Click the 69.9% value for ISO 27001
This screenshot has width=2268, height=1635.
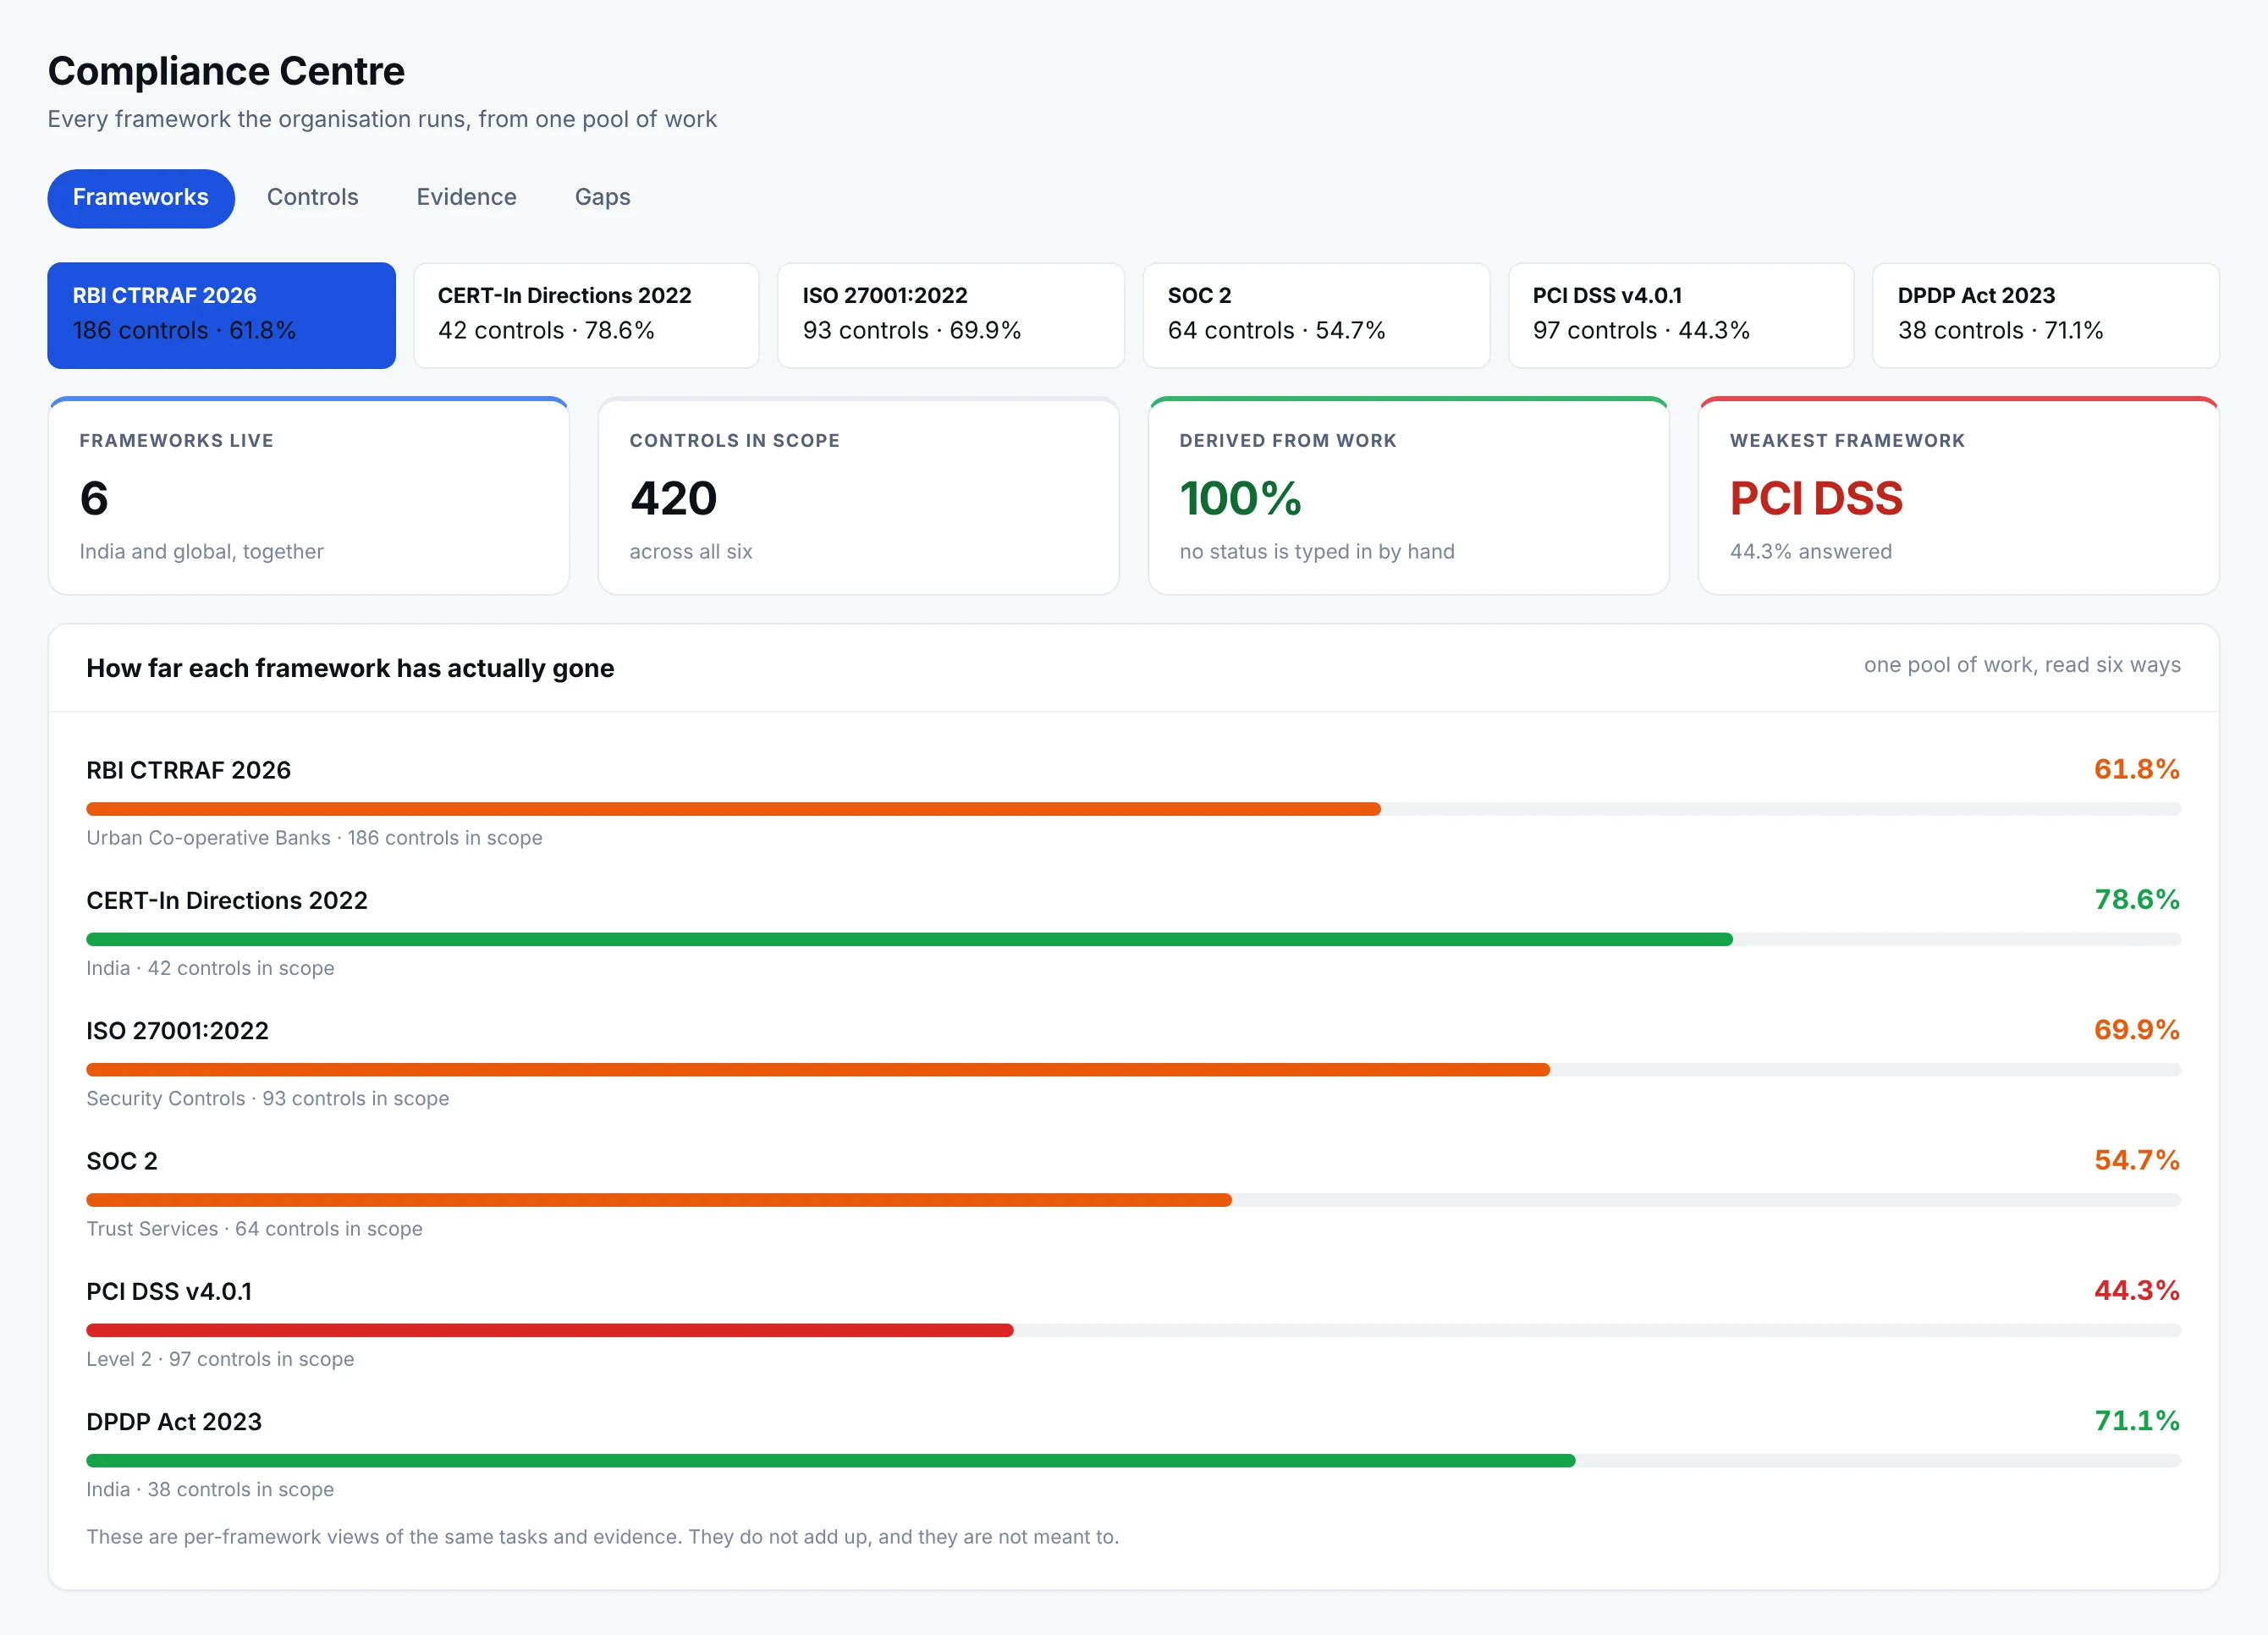tap(2137, 1030)
